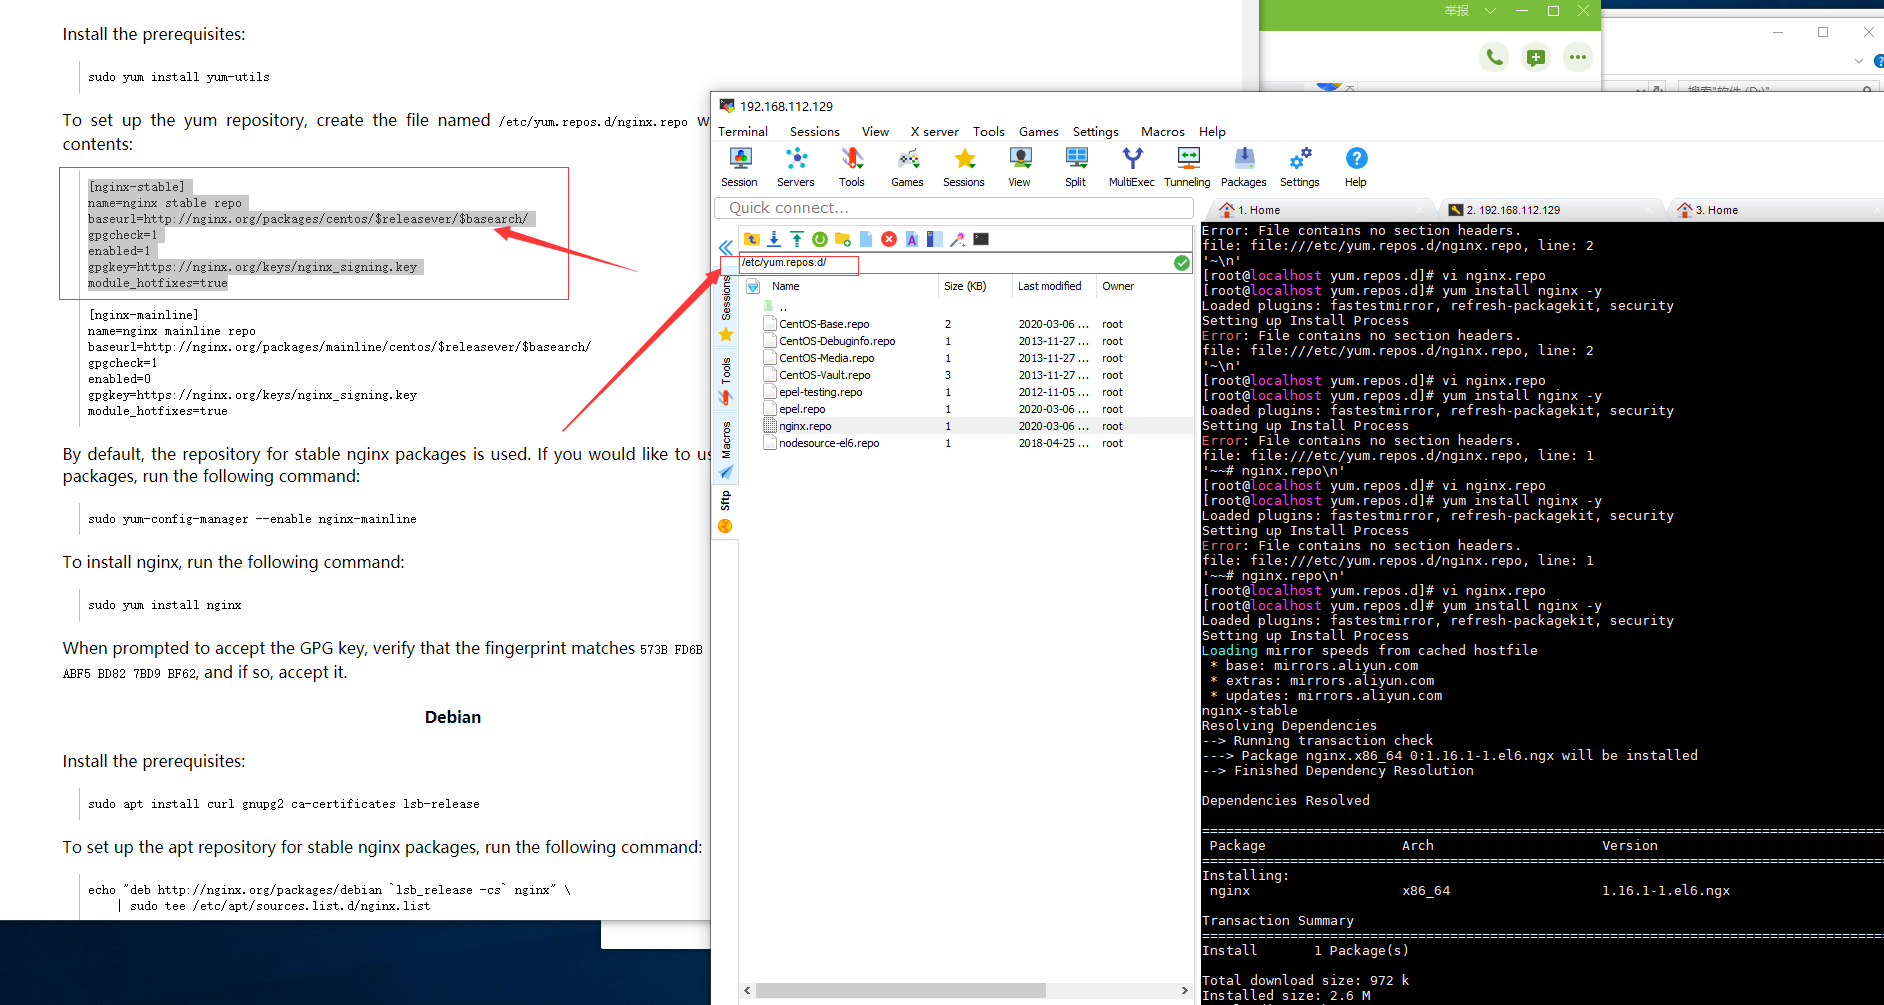Screen dimensions: 1884x1005
Task: Create a new file in SFTP panel
Action: 866,239
